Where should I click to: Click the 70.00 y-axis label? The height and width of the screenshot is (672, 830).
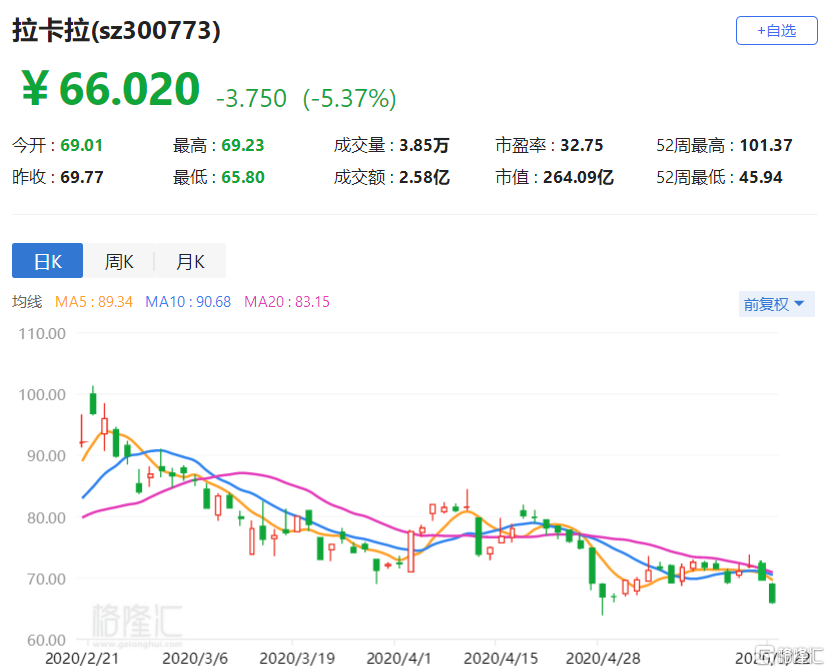click(x=46, y=579)
